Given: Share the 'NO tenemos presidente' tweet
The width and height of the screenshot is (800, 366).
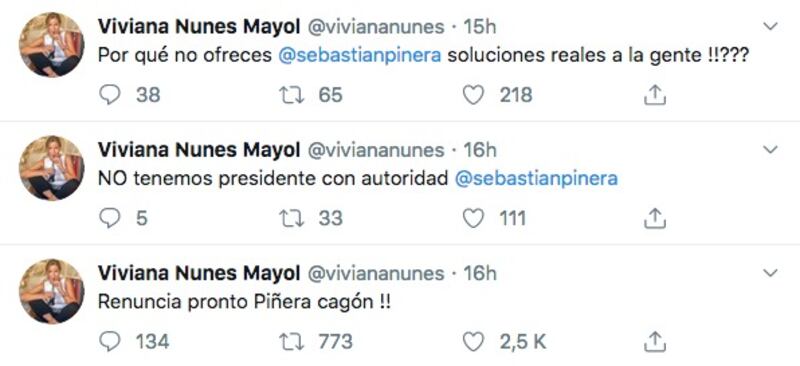Looking at the screenshot, I should coord(655,218).
